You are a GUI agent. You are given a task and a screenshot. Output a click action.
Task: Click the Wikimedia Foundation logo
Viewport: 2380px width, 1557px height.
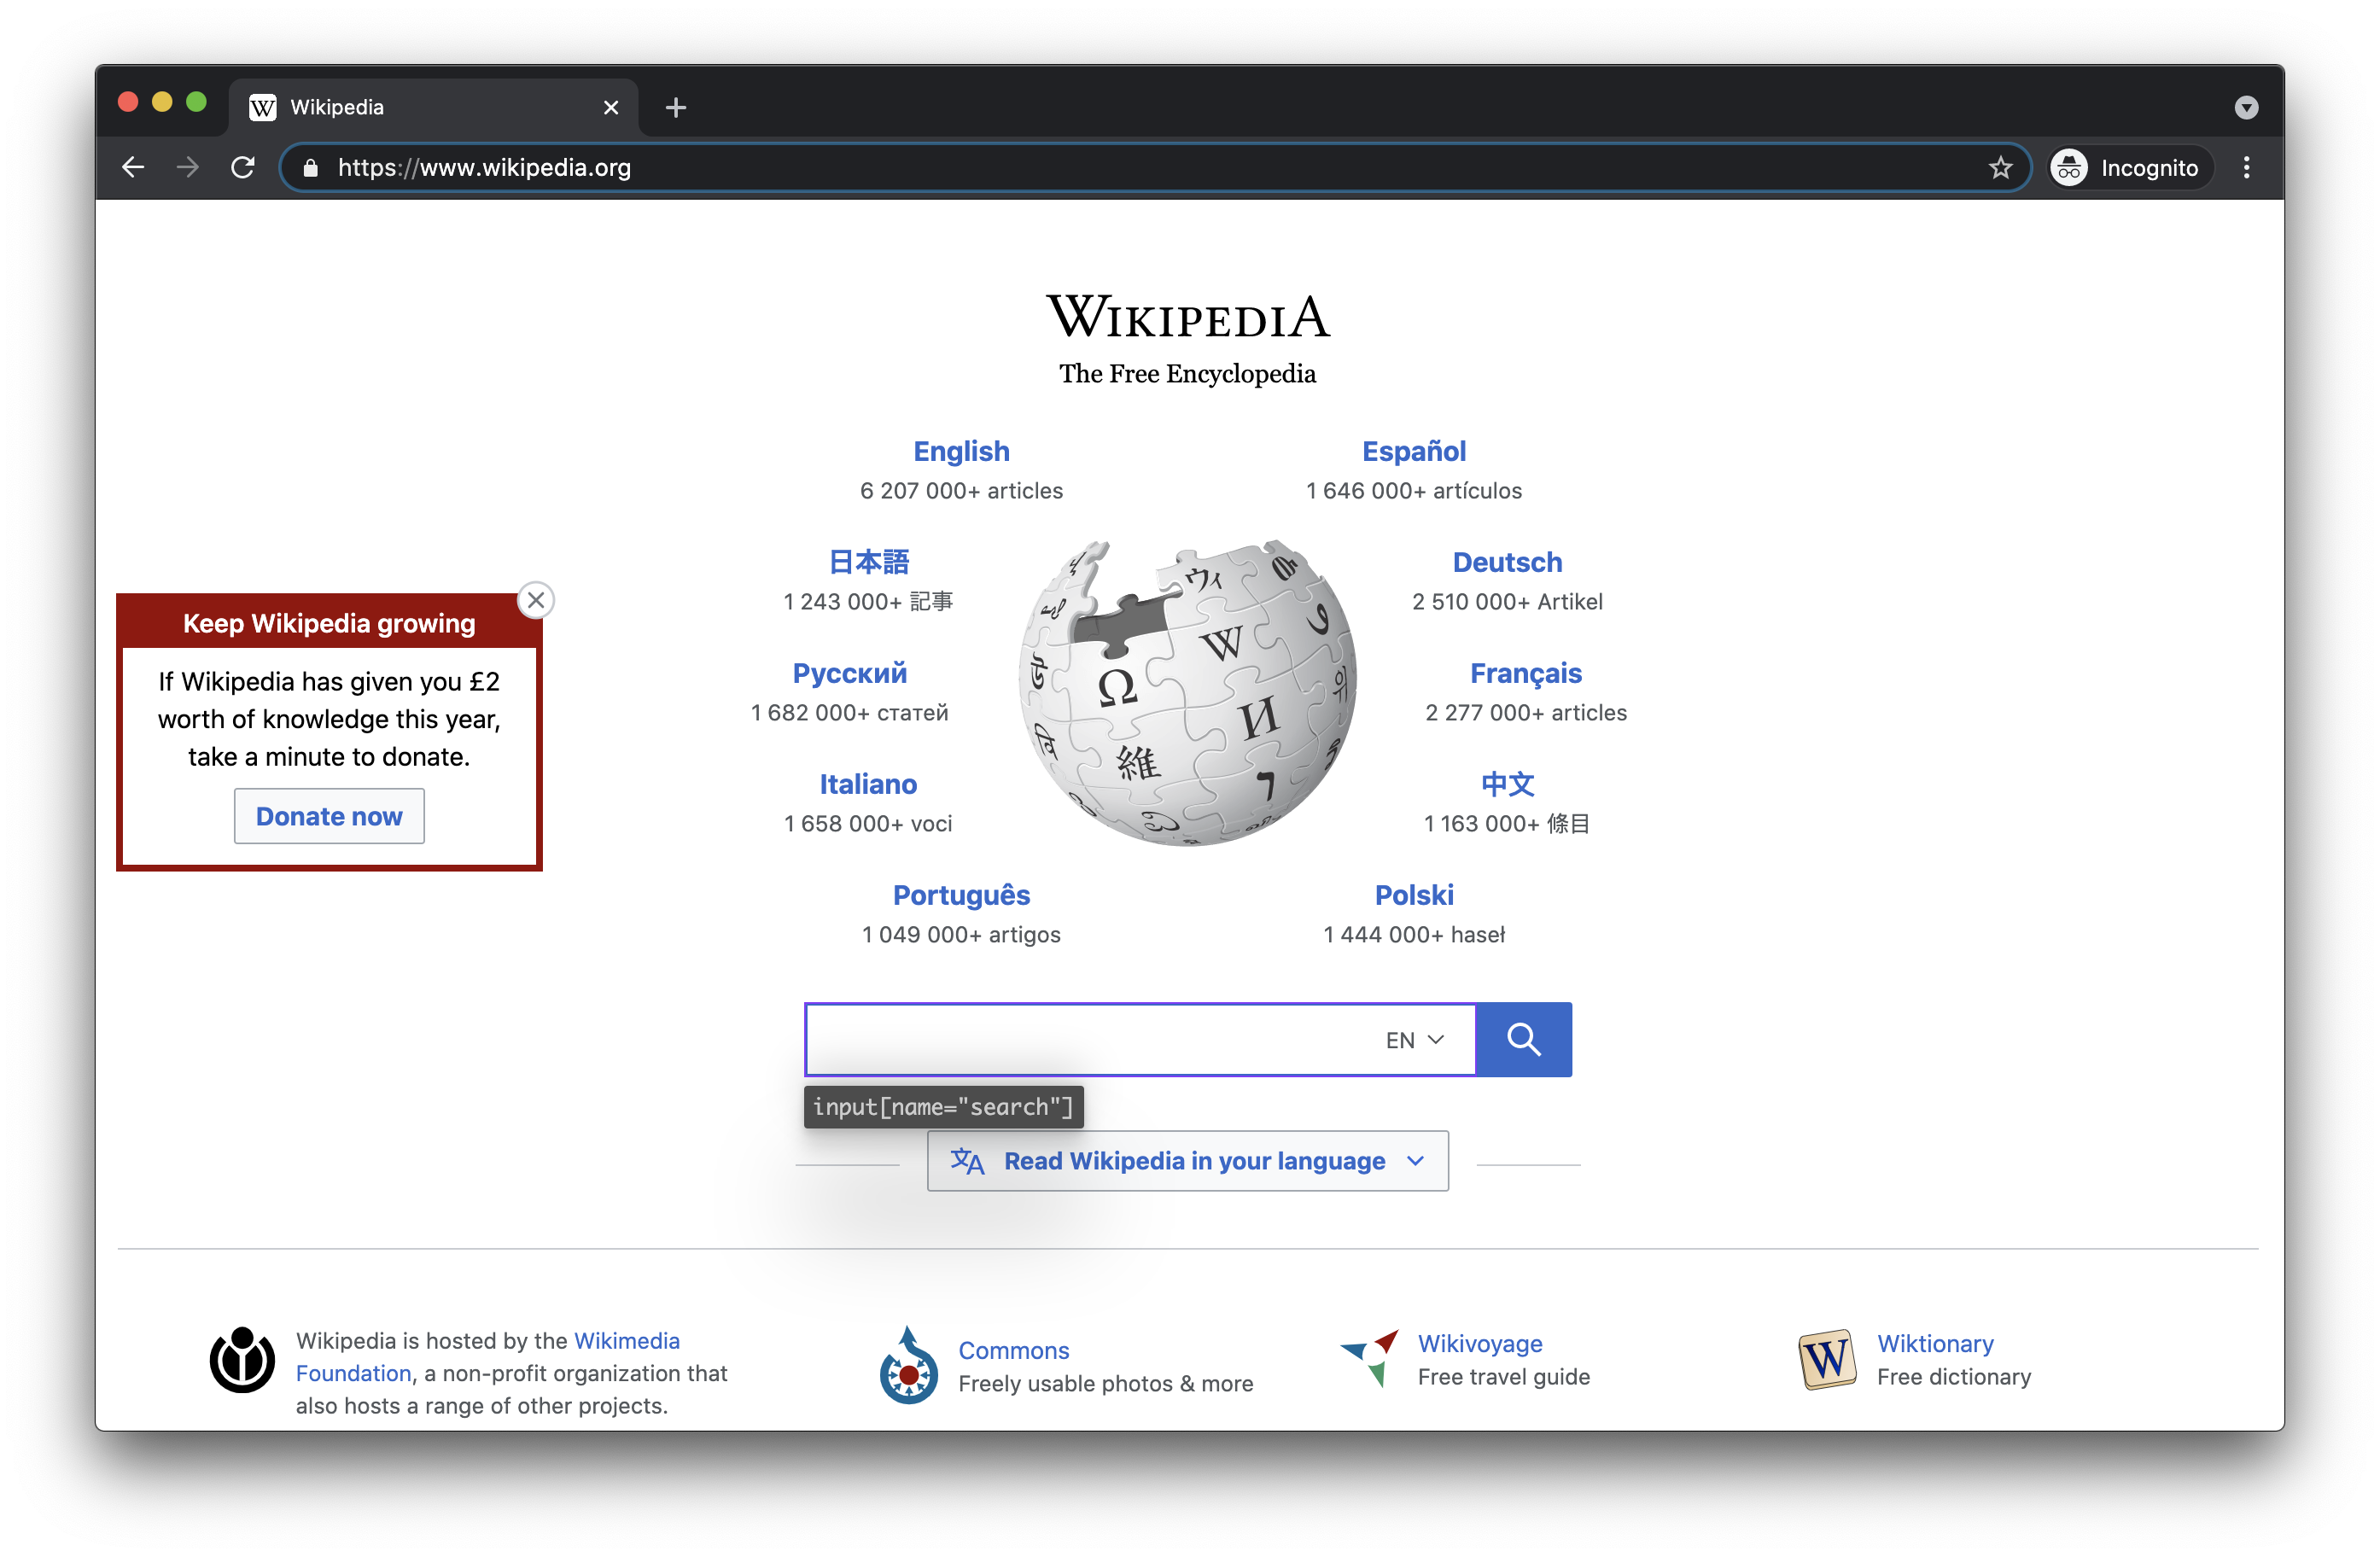tap(242, 1360)
